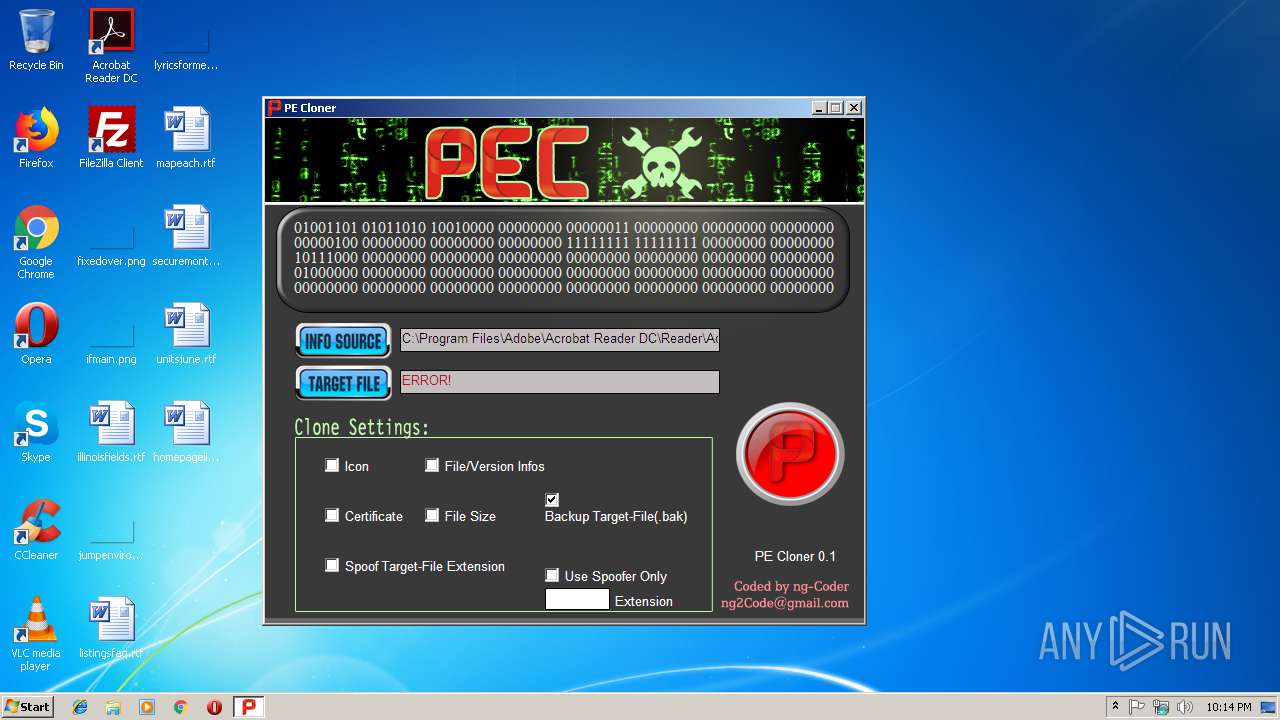Select the securemont desktop document

(x=186, y=236)
